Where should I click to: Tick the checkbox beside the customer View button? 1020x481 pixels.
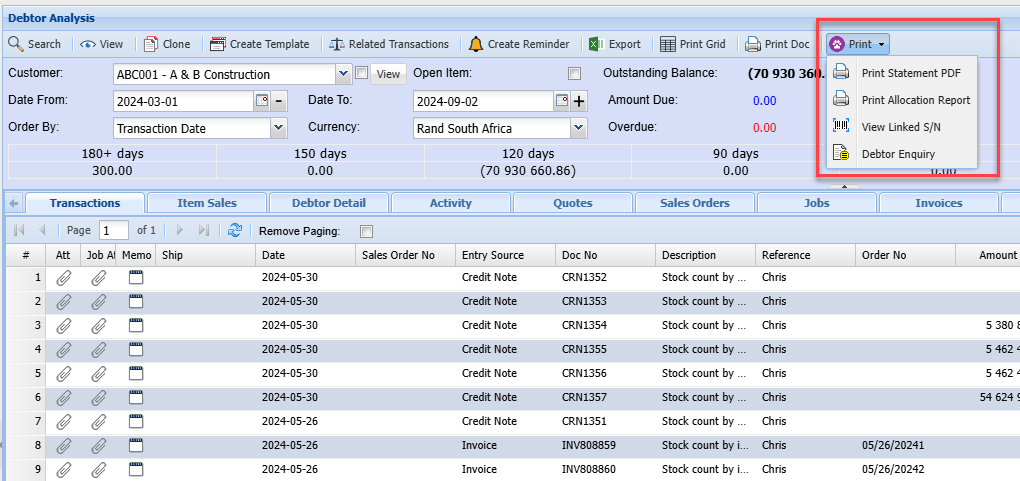click(x=362, y=74)
